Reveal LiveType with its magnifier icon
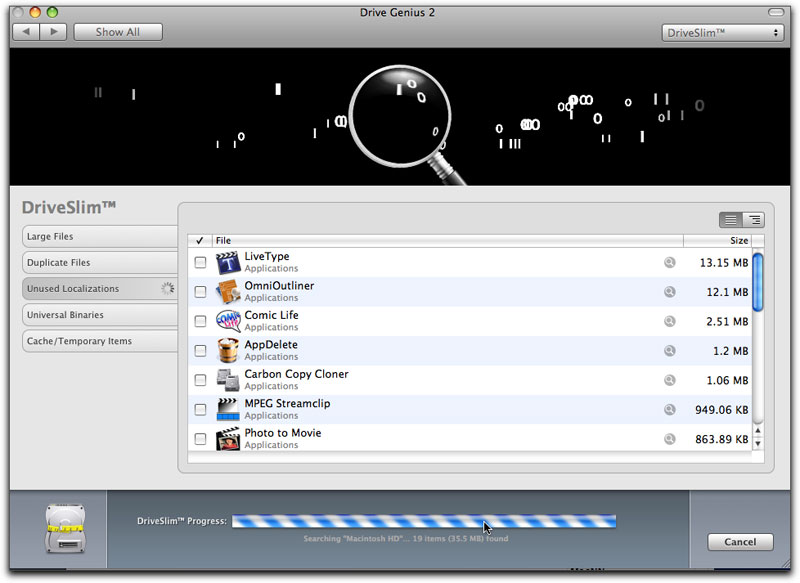This screenshot has width=800, height=583. click(x=669, y=262)
